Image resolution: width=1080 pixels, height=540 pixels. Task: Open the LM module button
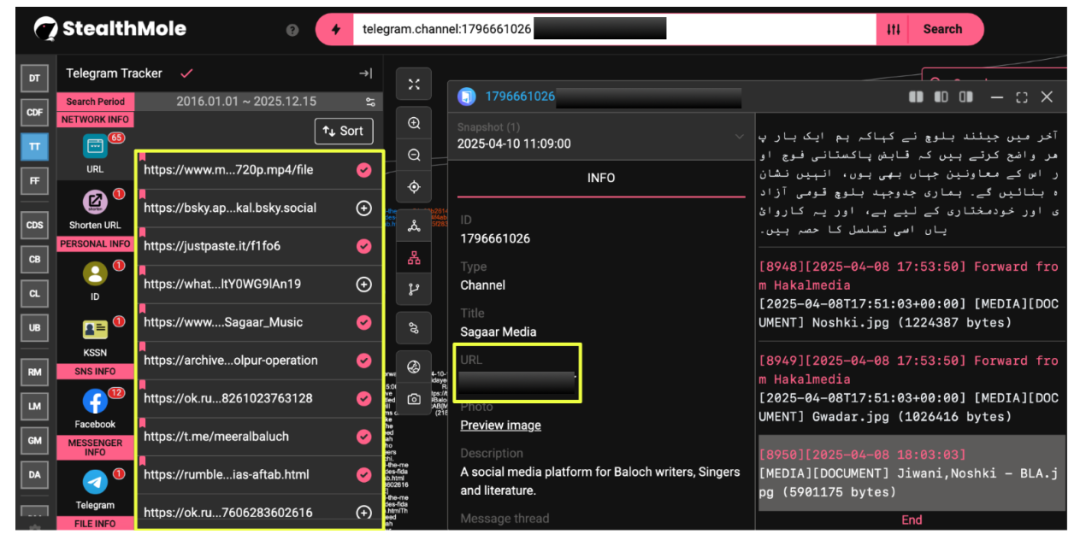(x=34, y=406)
